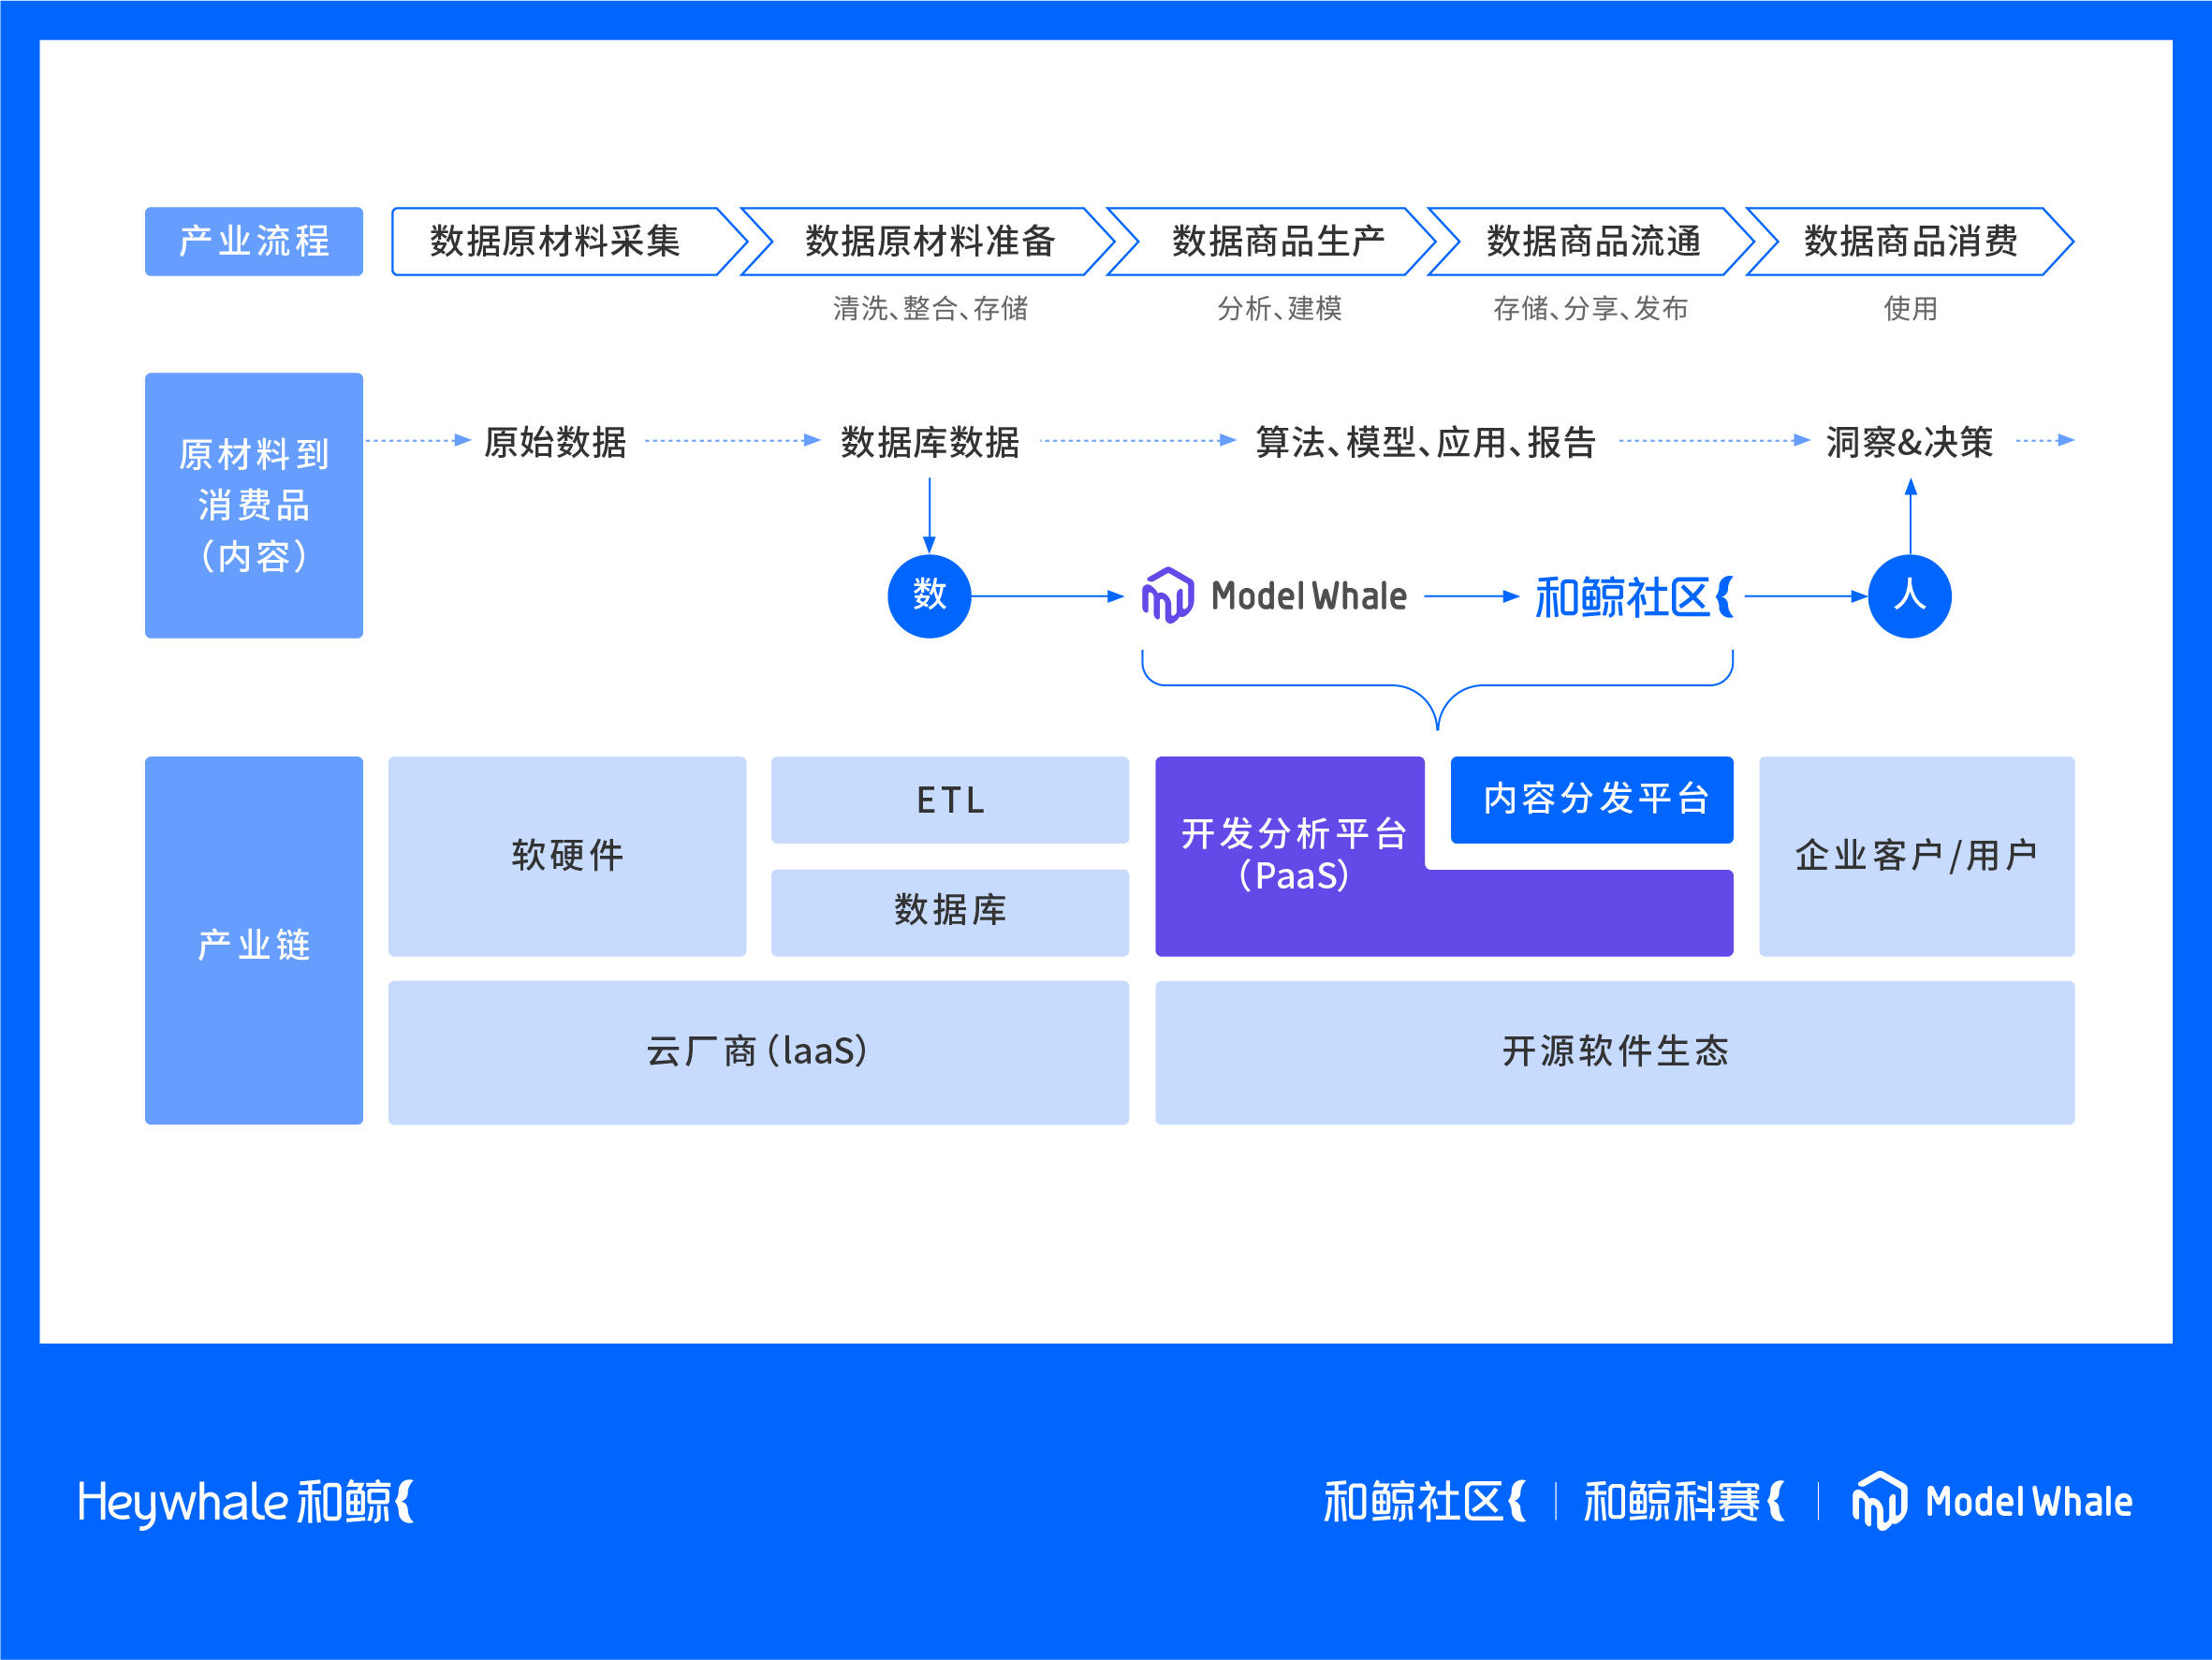This screenshot has height=1660, width=2212.
Task: Select the 数据商品流通 process step
Action: [x=1593, y=241]
